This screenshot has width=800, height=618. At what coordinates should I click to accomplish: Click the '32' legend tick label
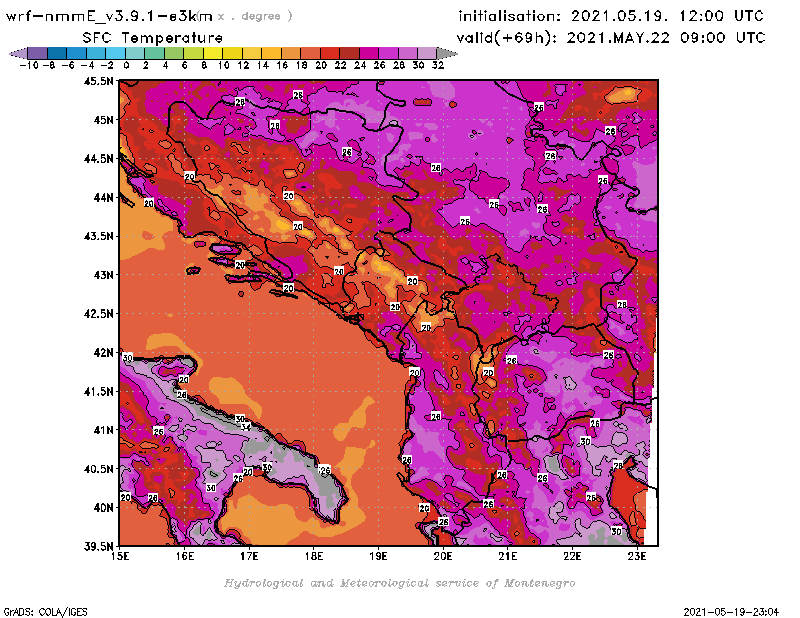click(x=438, y=65)
